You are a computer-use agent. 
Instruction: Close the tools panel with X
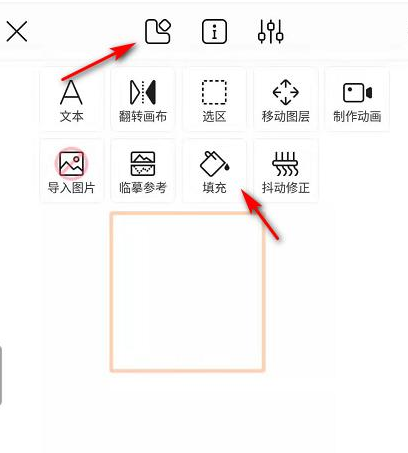[x=17, y=32]
